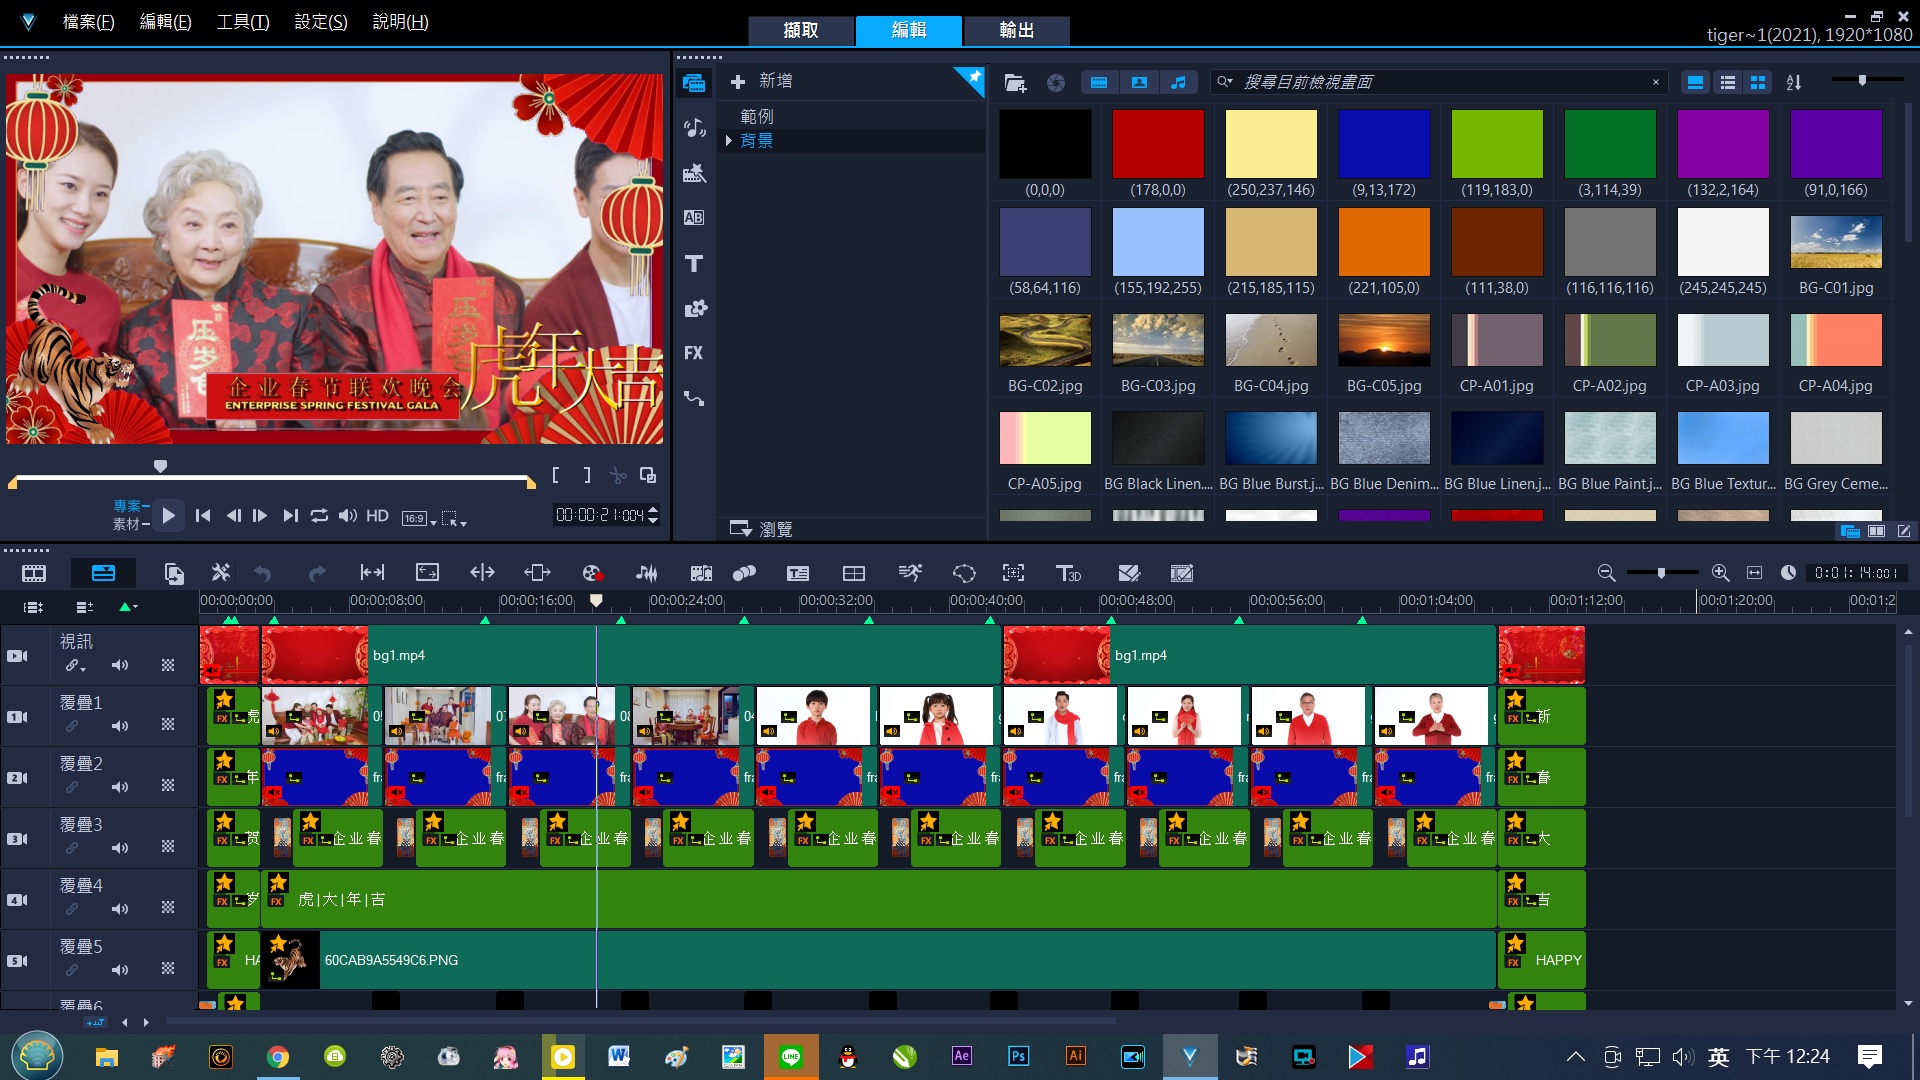The height and width of the screenshot is (1080, 1920).
Task: Toggle show audio files filter in library
Action: coord(1179,83)
